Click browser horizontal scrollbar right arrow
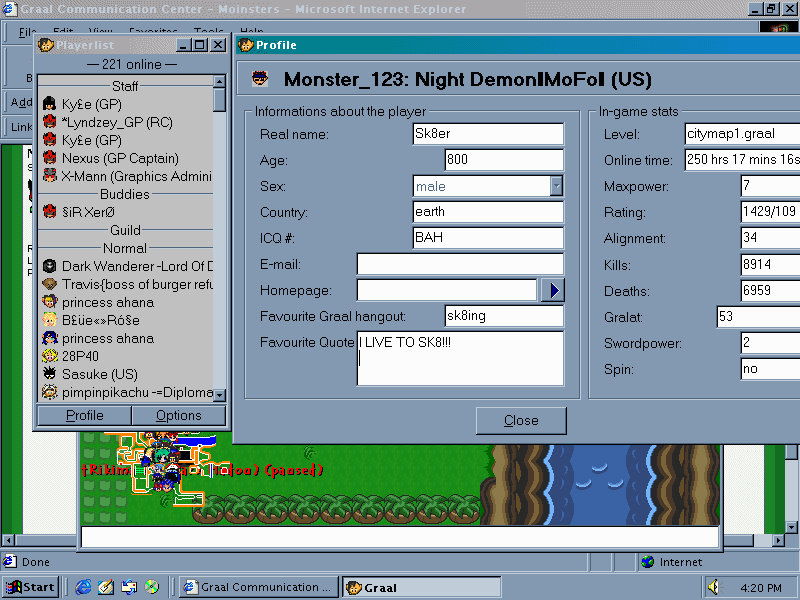The width and height of the screenshot is (800, 600). 778,540
